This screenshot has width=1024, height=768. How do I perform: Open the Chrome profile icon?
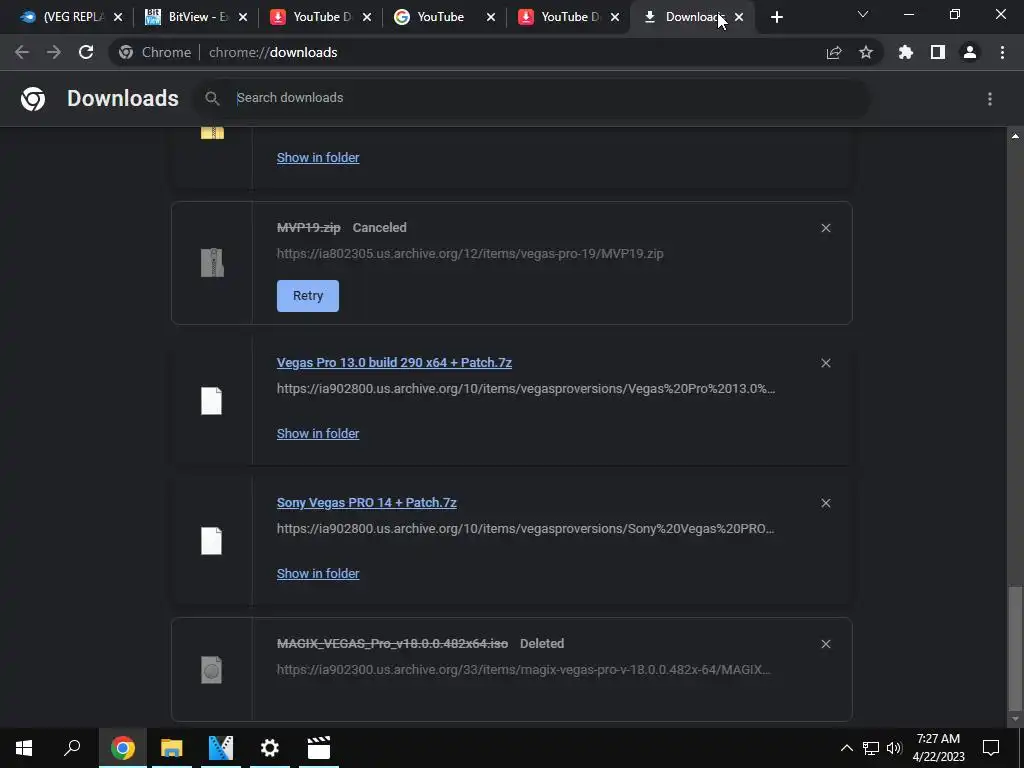point(970,52)
